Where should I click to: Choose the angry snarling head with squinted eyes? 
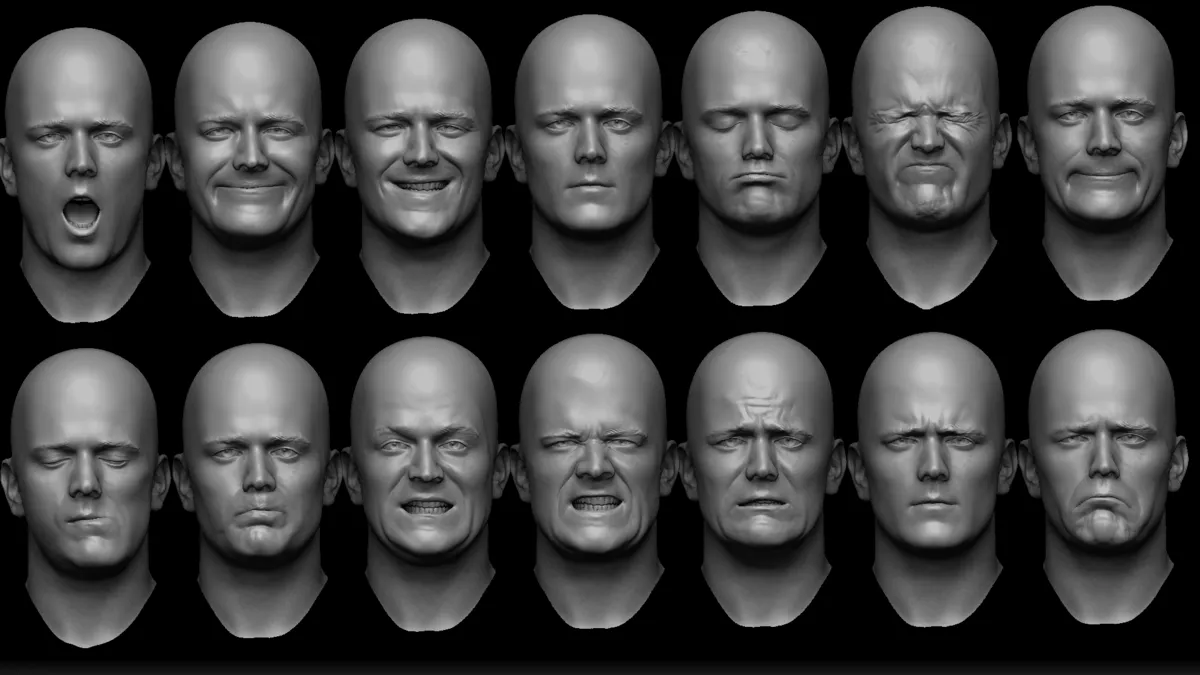click(594, 481)
